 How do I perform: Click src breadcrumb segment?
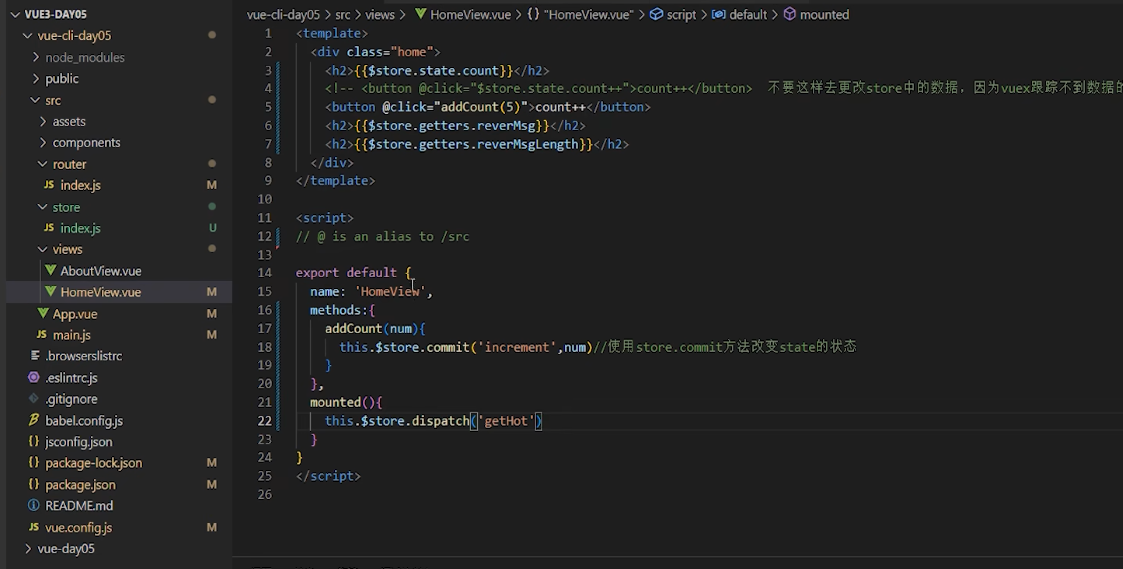coord(342,14)
